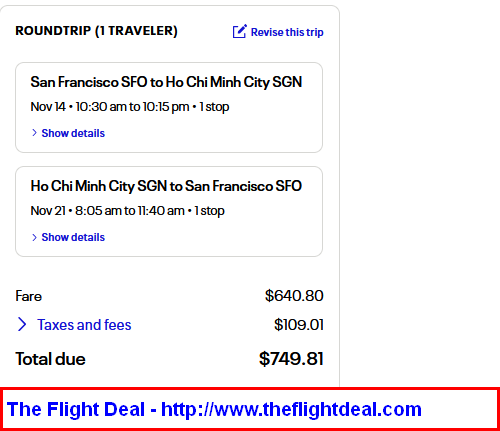This screenshot has height=431, width=500.
Task: Select the $109.01 taxes amount
Action: 299,324
